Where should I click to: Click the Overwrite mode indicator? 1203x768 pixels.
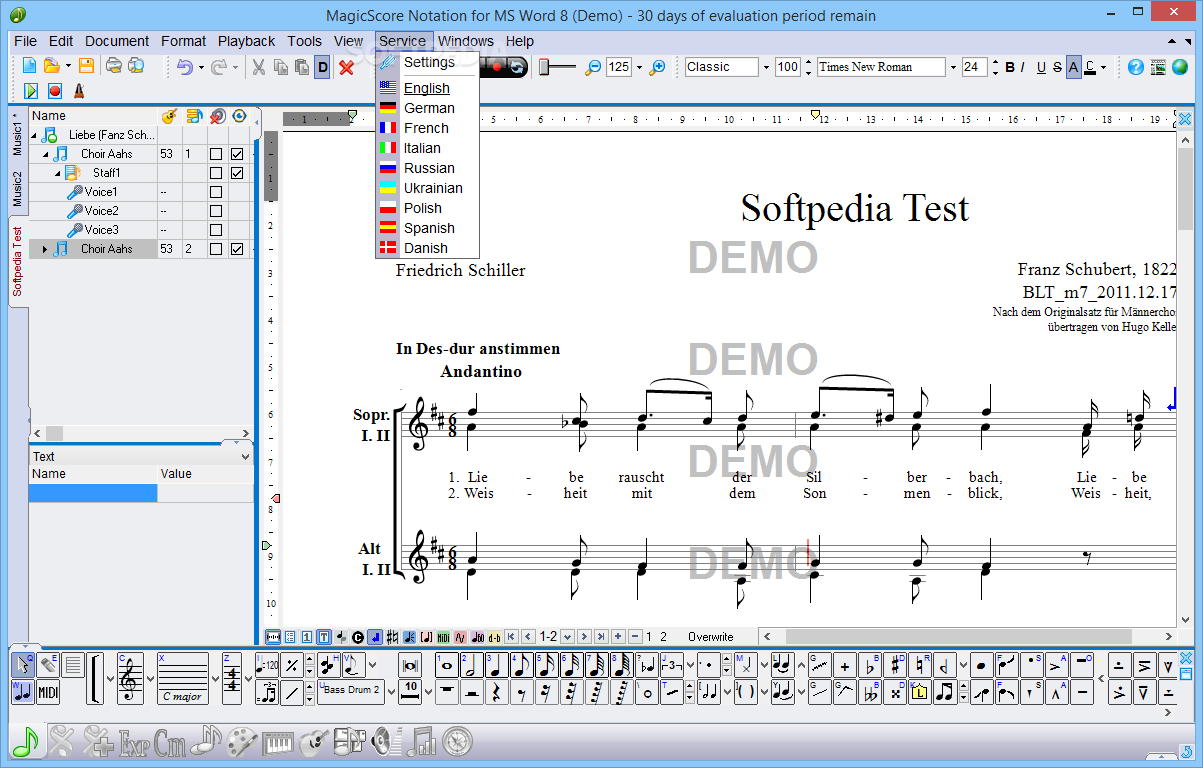(710, 636)
